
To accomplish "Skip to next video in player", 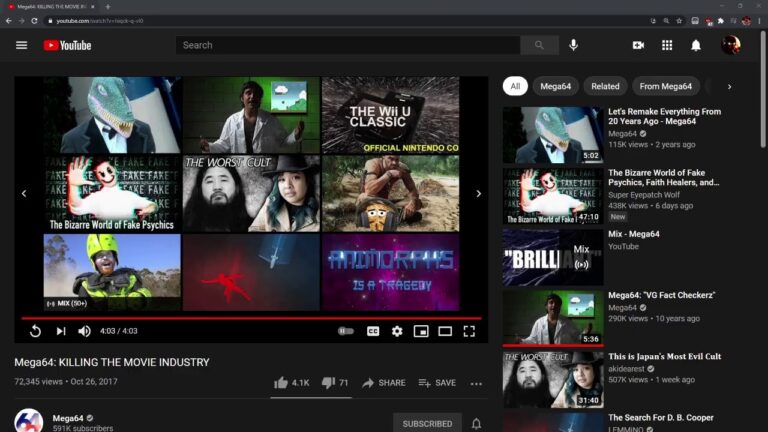I will tap(61, 331).
